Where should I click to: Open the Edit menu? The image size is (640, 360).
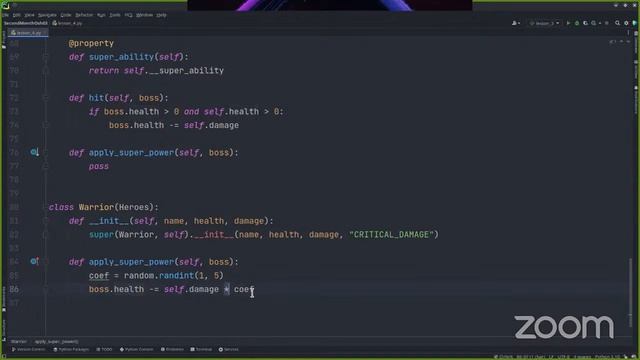click(x=16, y=15)
